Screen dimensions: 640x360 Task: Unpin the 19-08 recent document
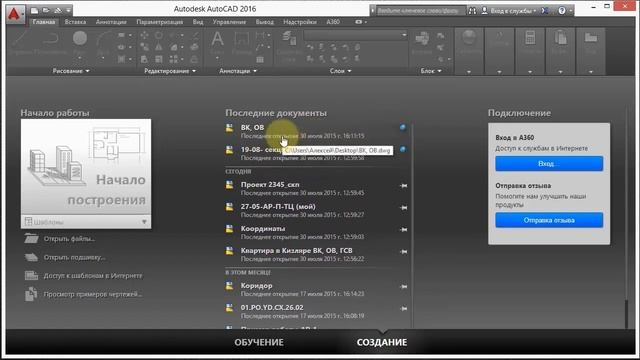click(x=402, y=149)
